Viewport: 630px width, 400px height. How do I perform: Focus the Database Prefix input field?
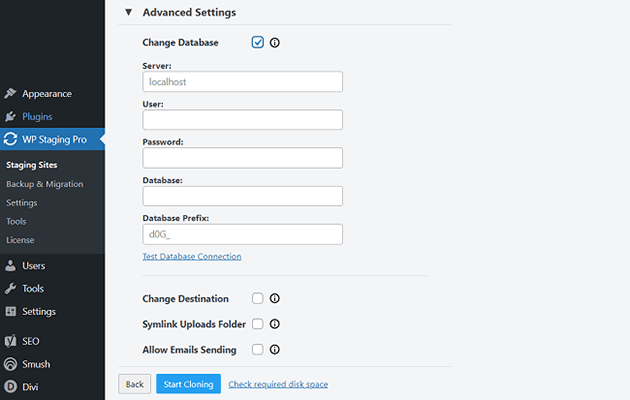click(243, 234)
